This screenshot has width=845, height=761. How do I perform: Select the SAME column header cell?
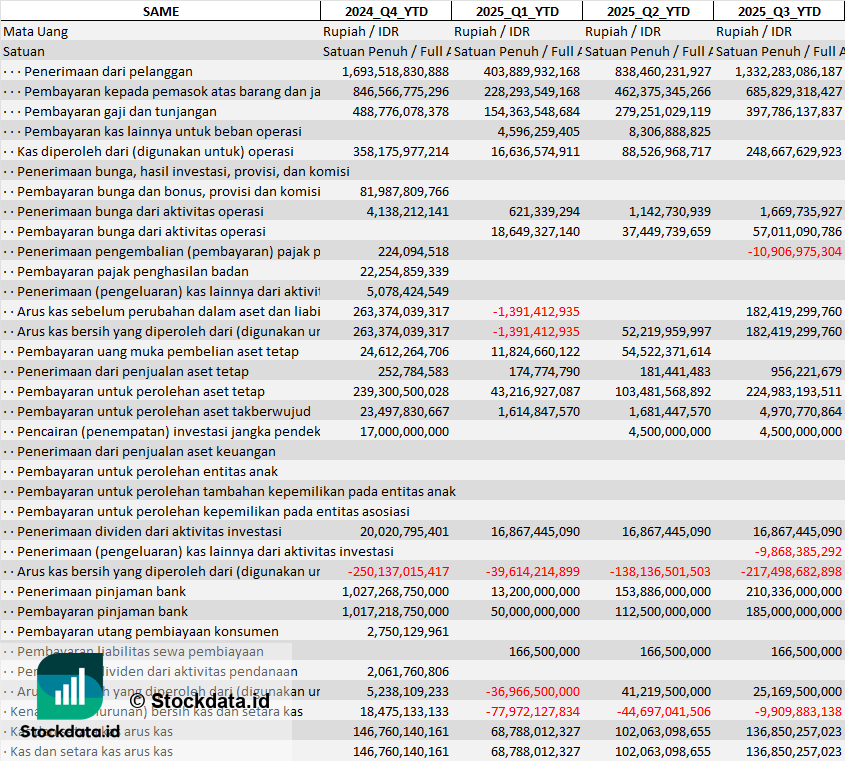pyautogui.click(x=160, y=11)
